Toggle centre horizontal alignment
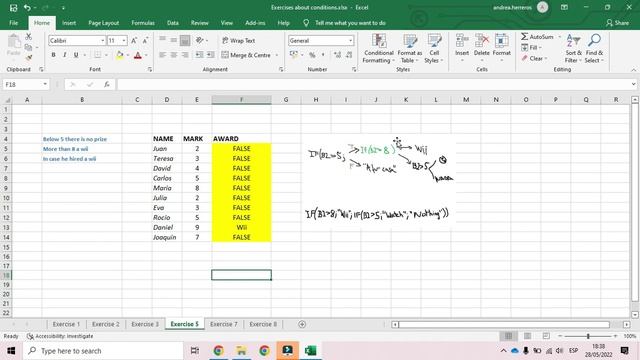The image size is (640, 360). click(x=174, y=55)
